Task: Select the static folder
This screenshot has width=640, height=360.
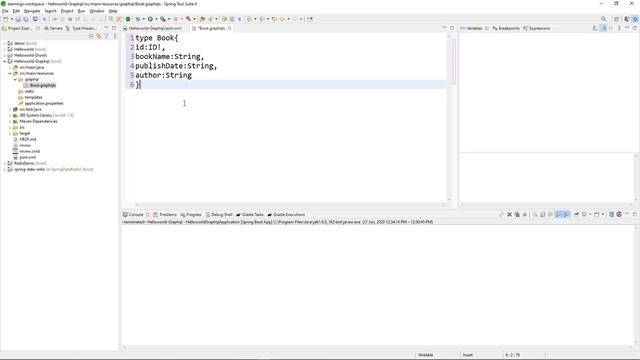Action: pos(29,91)
